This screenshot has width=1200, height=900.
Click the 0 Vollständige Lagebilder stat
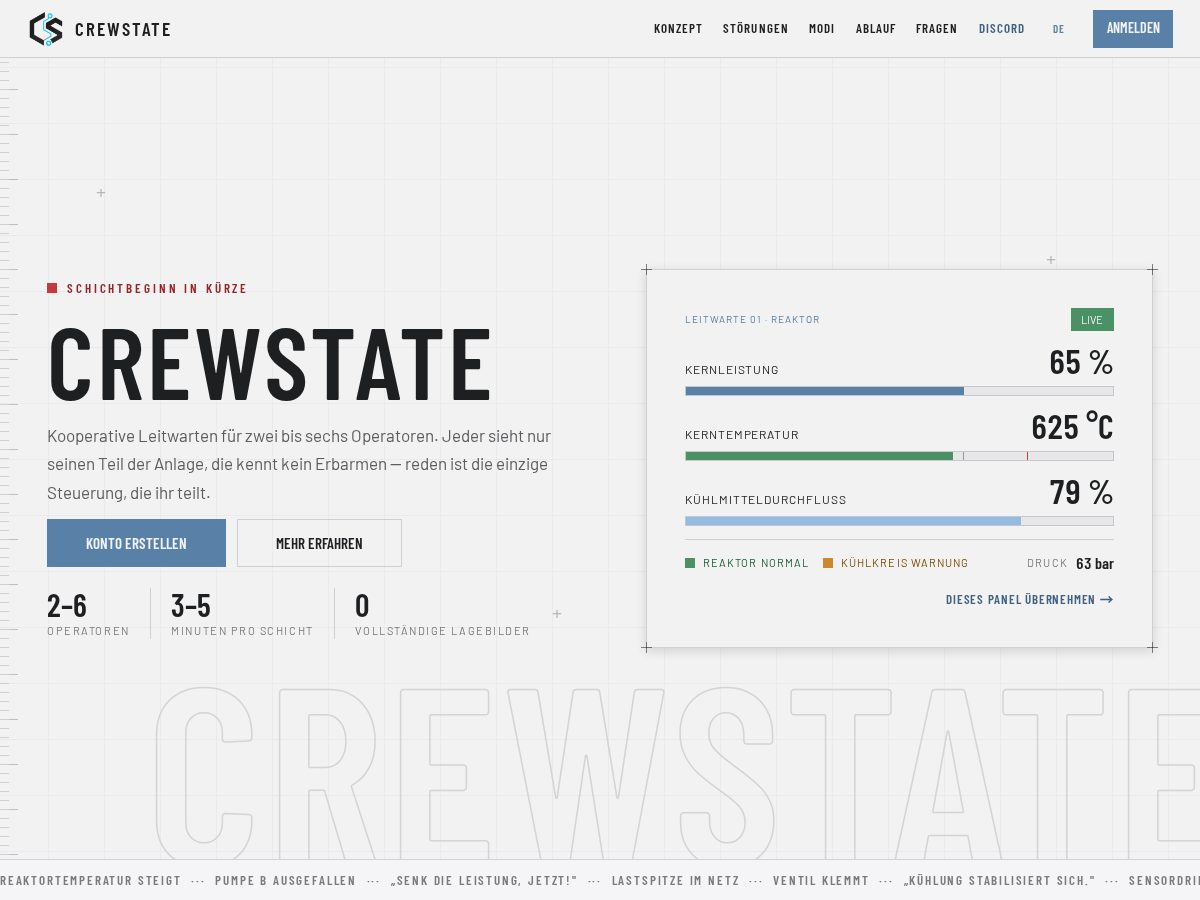pos(442,614)
